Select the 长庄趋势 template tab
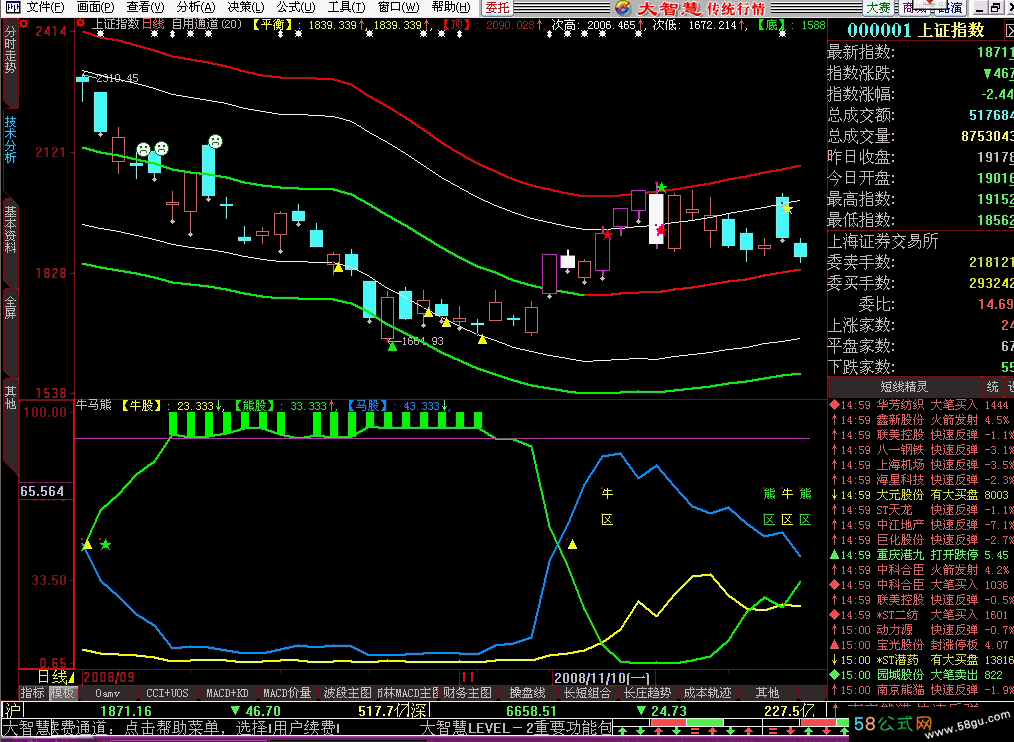Viewport: 1014px width, 742px height. [647, 693]
